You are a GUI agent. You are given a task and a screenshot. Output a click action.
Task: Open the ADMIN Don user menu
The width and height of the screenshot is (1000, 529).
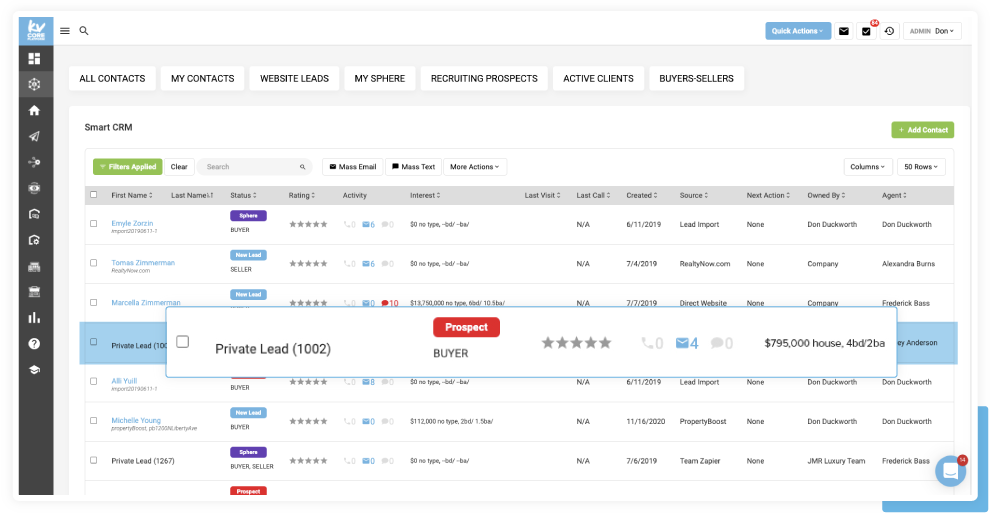(x=932, y=31)
